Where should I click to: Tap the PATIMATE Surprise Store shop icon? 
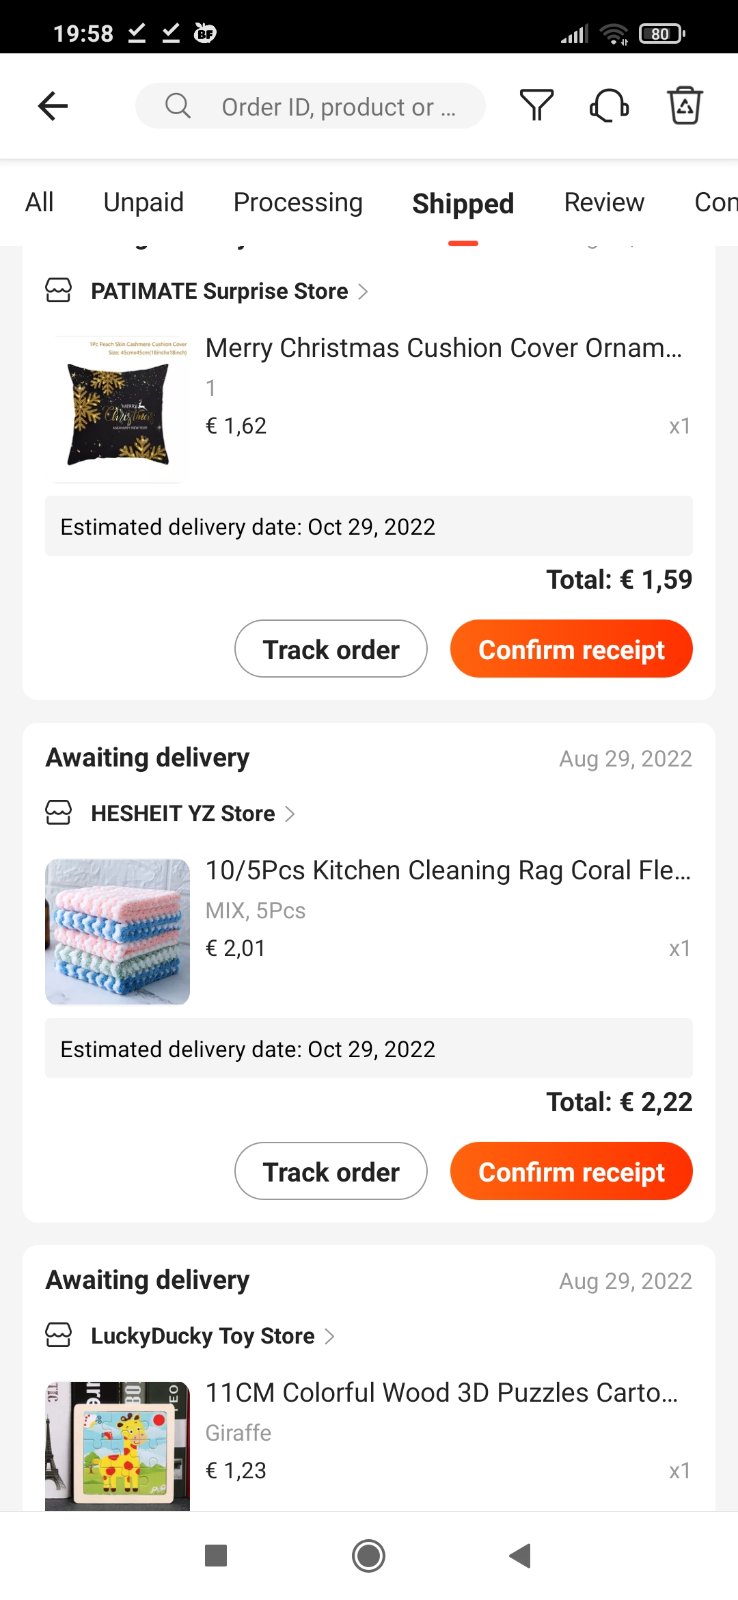pyautogui.click(x=59, y=291)
